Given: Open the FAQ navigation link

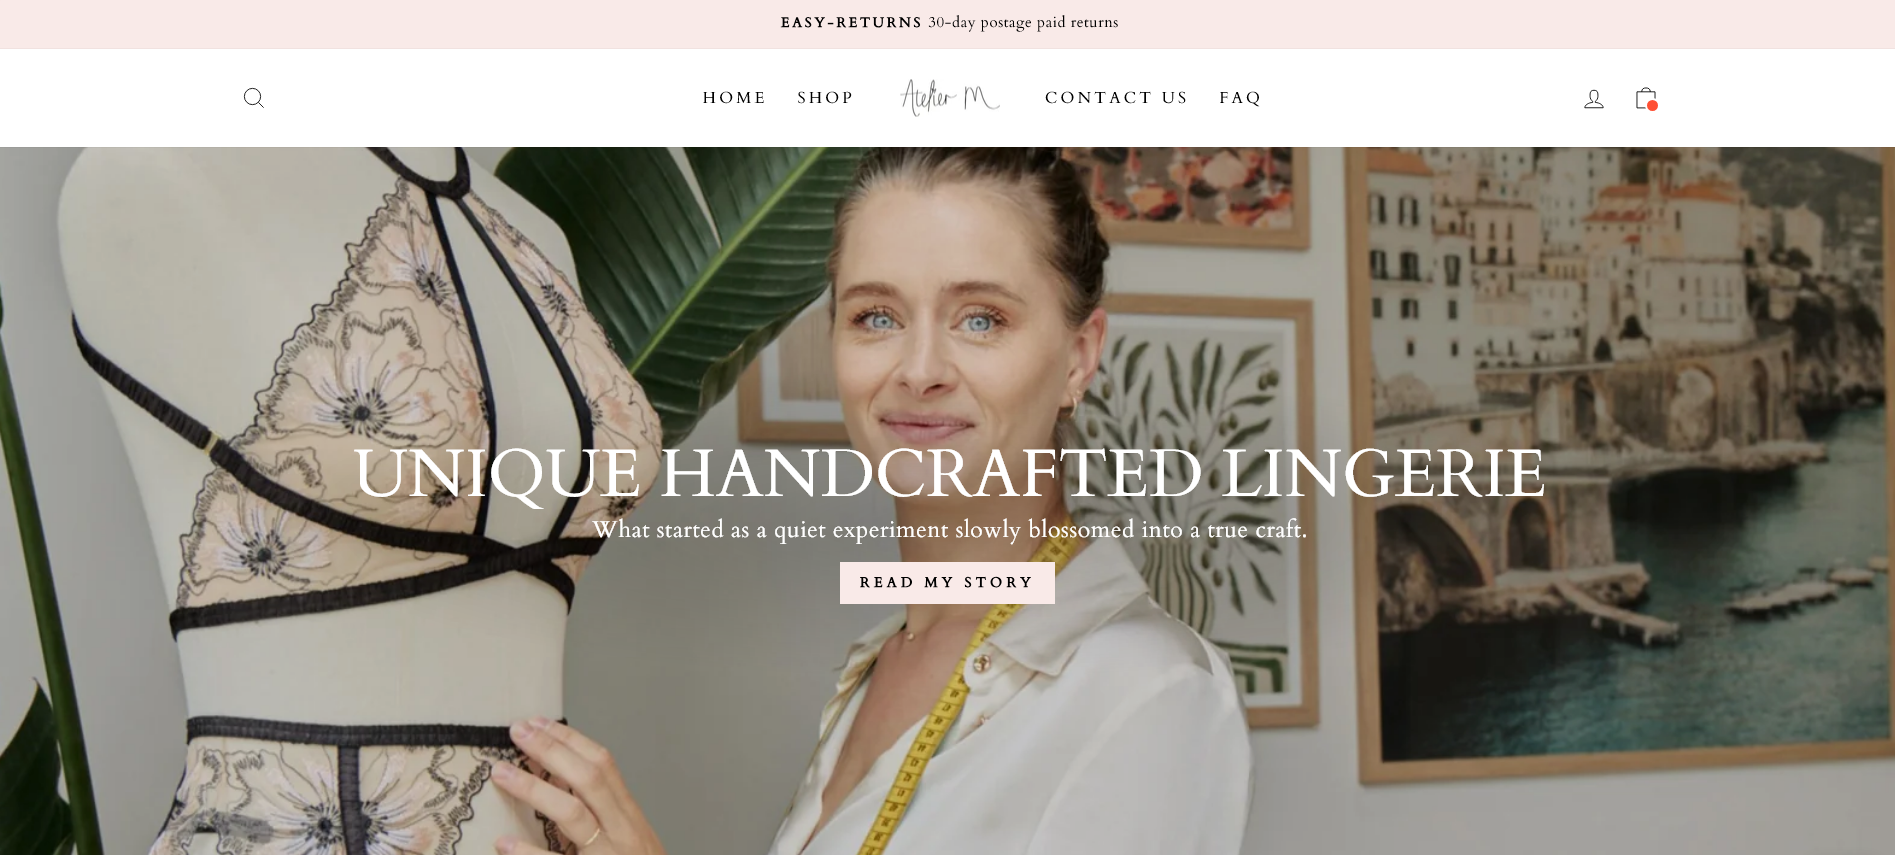Looking at the screenshot, I should click(x=1240, y=98).
